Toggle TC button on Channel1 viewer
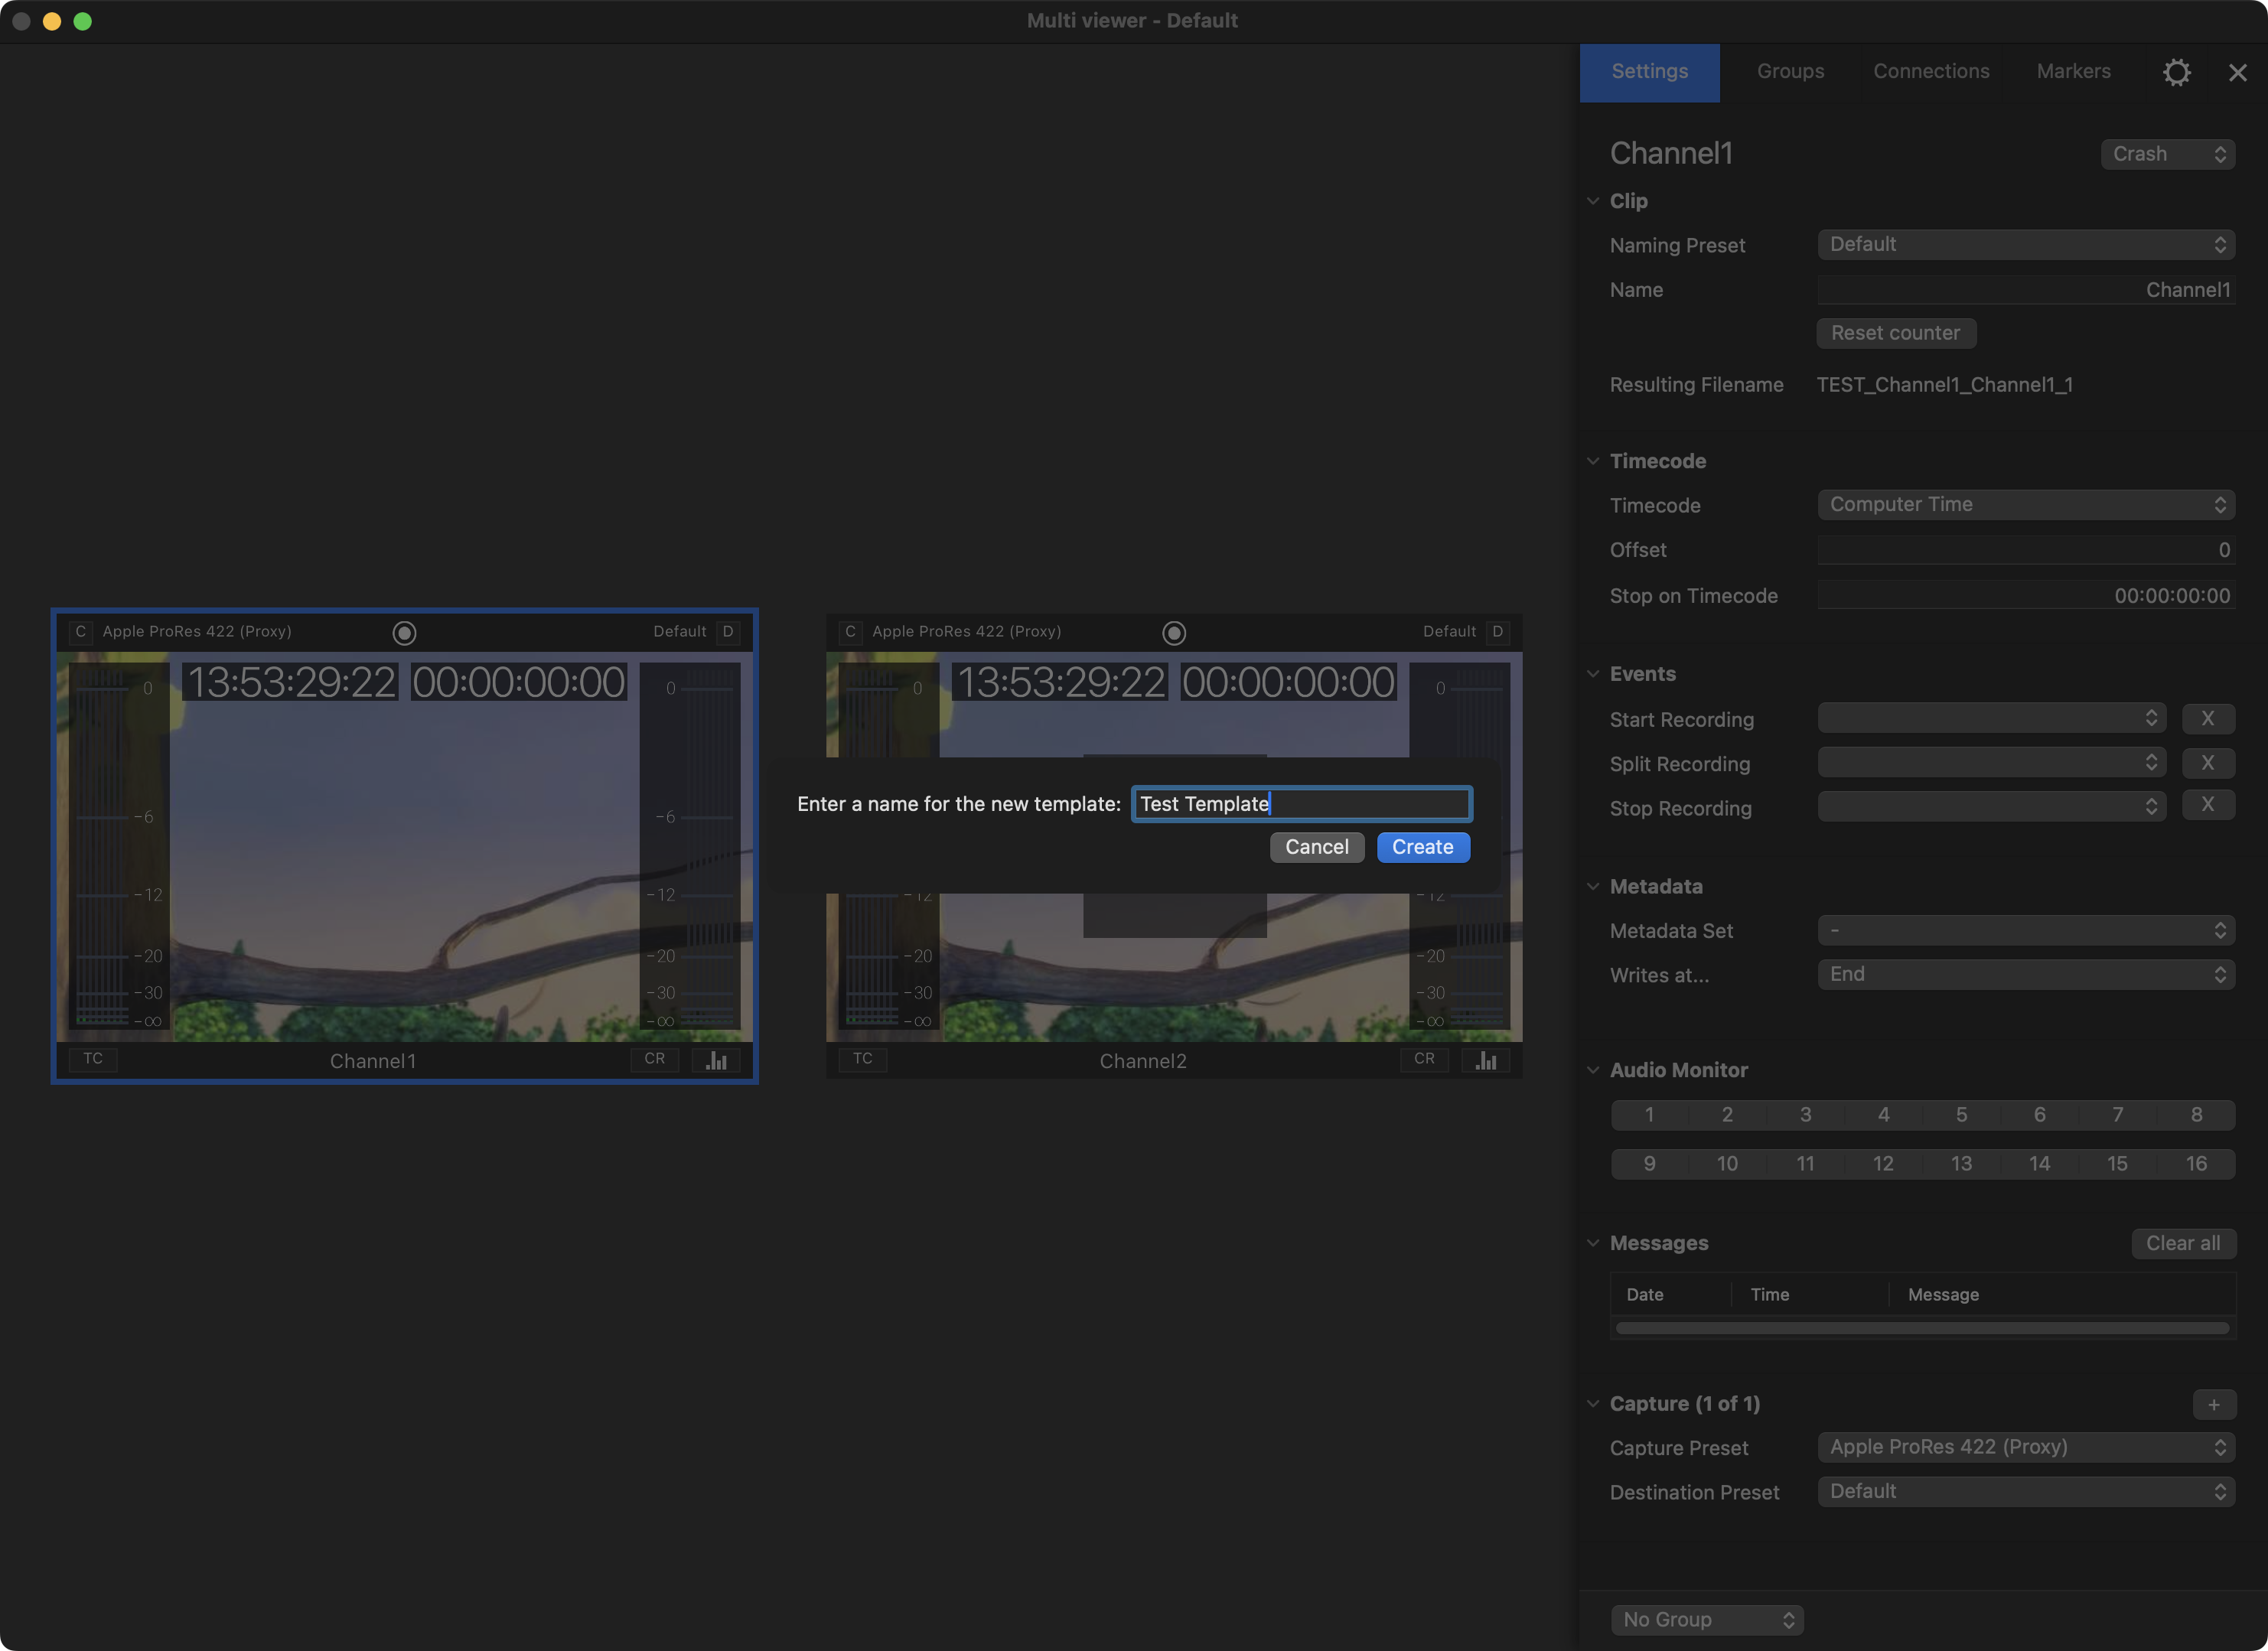The image size is (2268, 1651). 93,1059
